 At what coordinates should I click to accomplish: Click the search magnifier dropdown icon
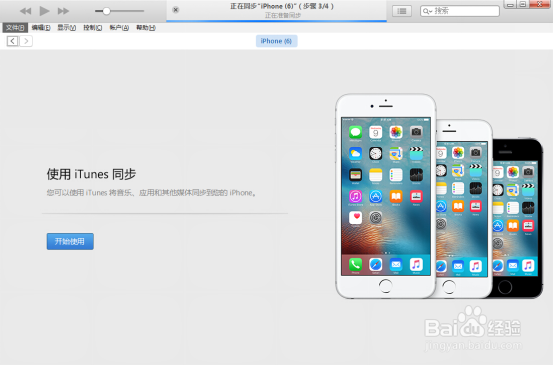click(x=427, y=11)
